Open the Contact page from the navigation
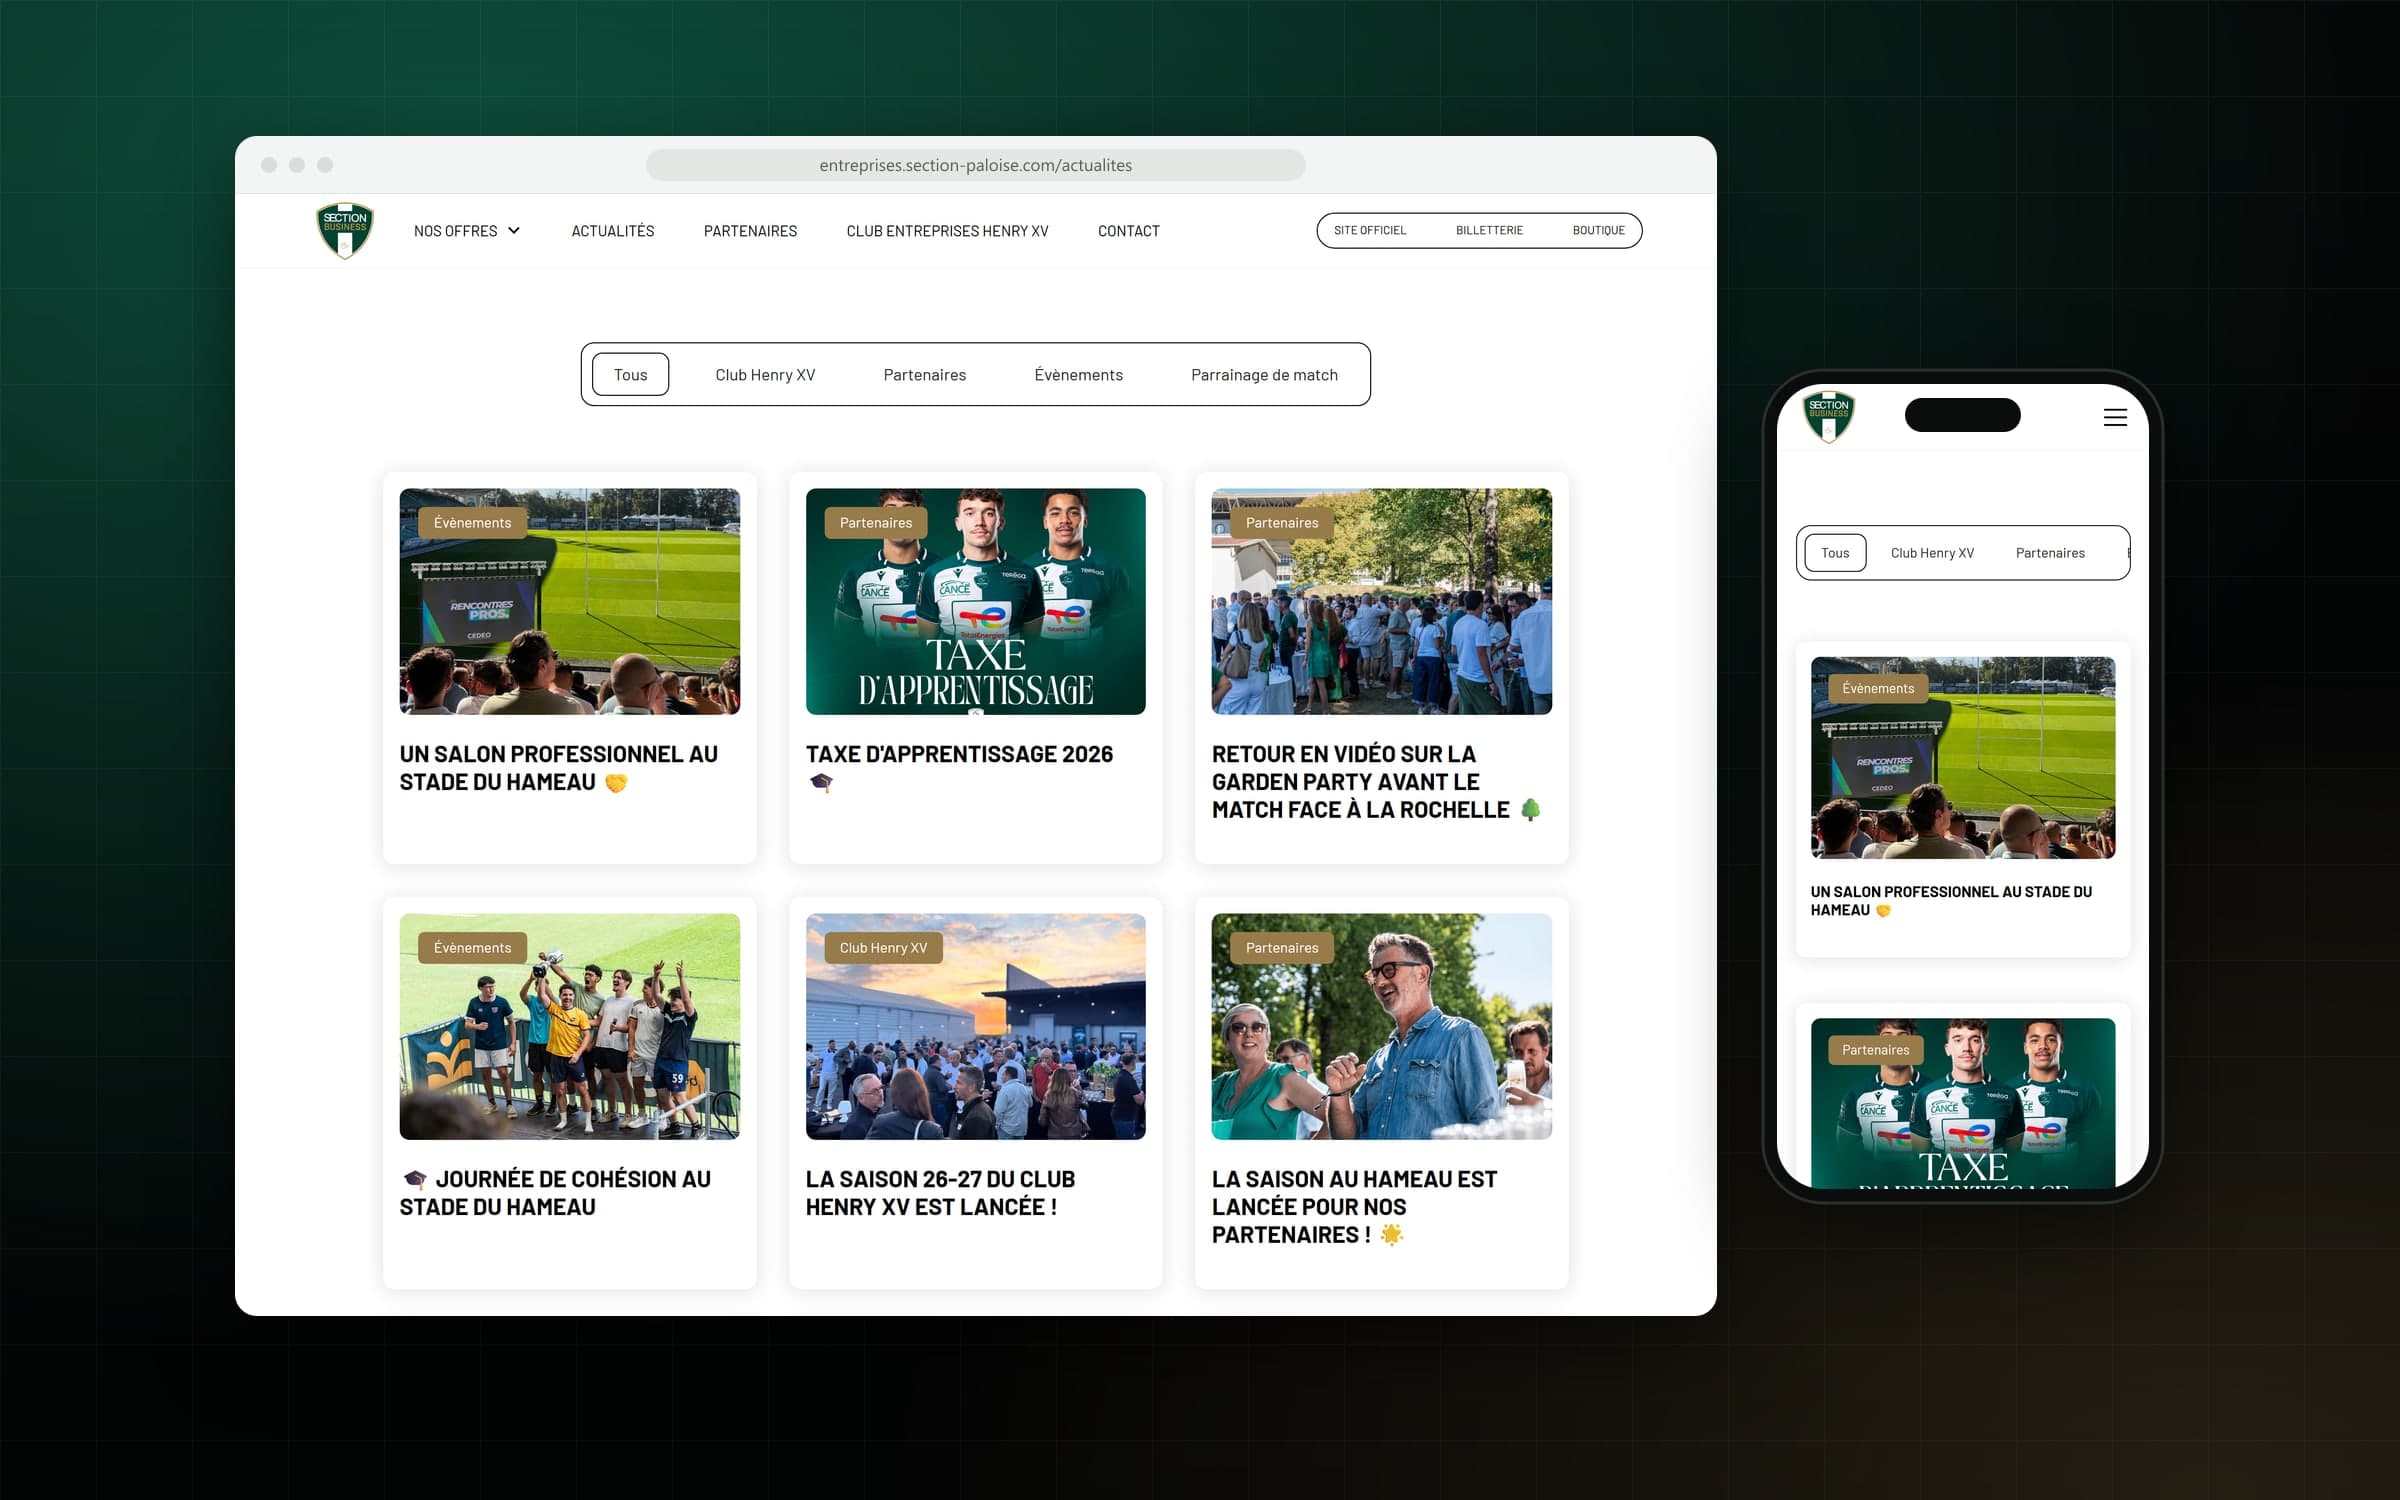The image size is (2400, 1500). pos(1129,231)
